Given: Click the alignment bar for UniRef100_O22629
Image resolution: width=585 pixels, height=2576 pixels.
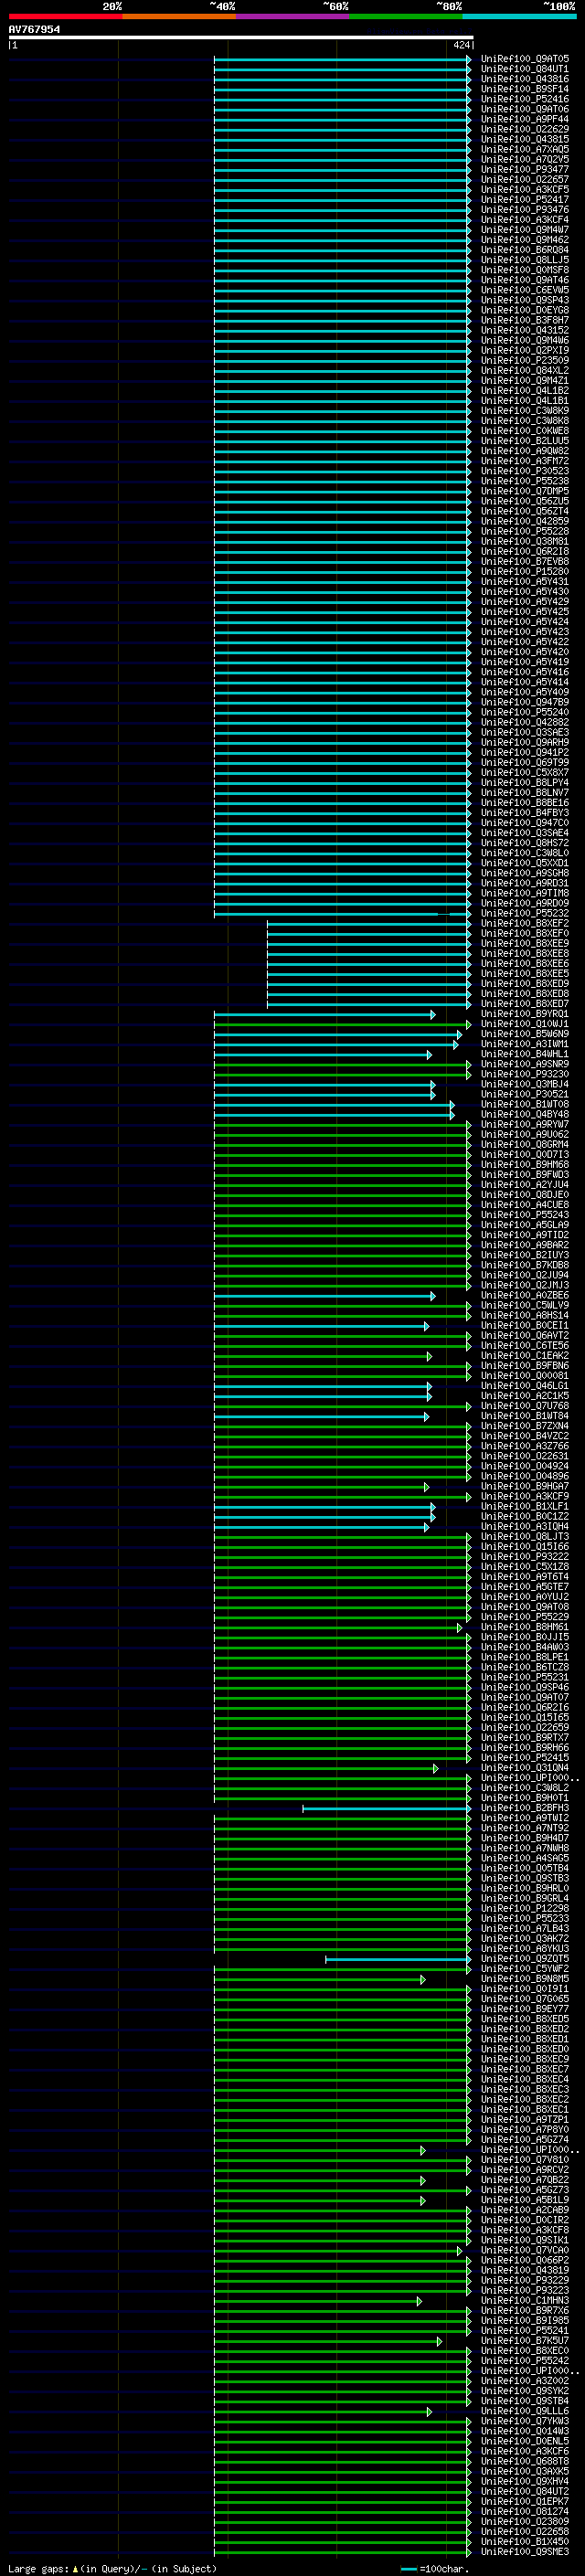Looking at the screenshot, I should click(342, 130).
